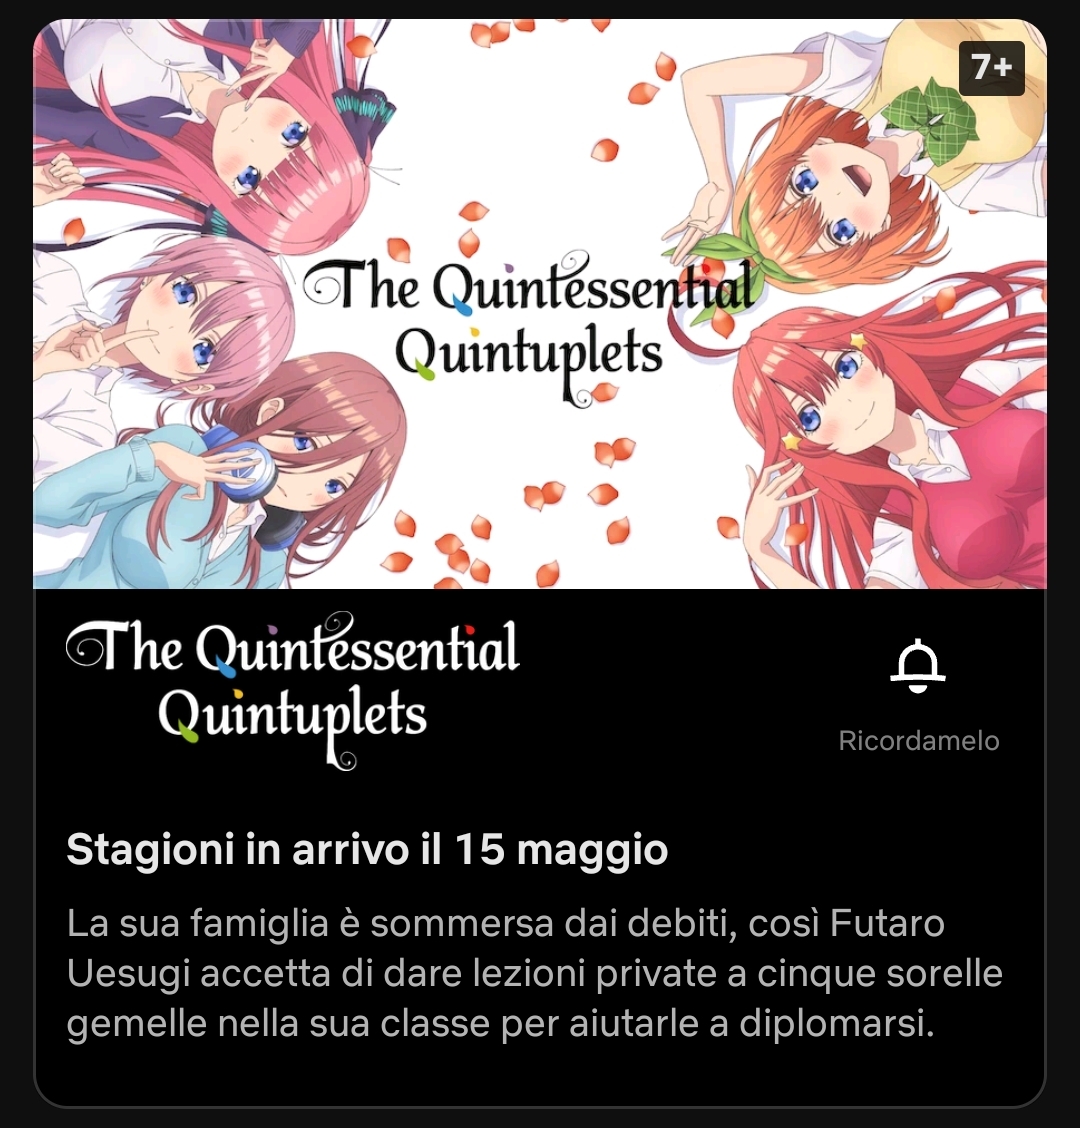The height and width of the screenshot is (1128, 1080).
Task: Tap the short pink-haired girl touching her lips
Action: click(x=180, y=317)
